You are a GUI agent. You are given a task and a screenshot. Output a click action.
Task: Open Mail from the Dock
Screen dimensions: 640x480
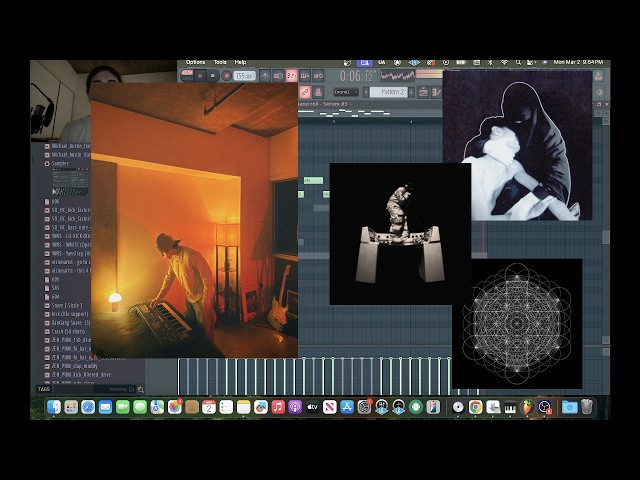pos(105,407)
